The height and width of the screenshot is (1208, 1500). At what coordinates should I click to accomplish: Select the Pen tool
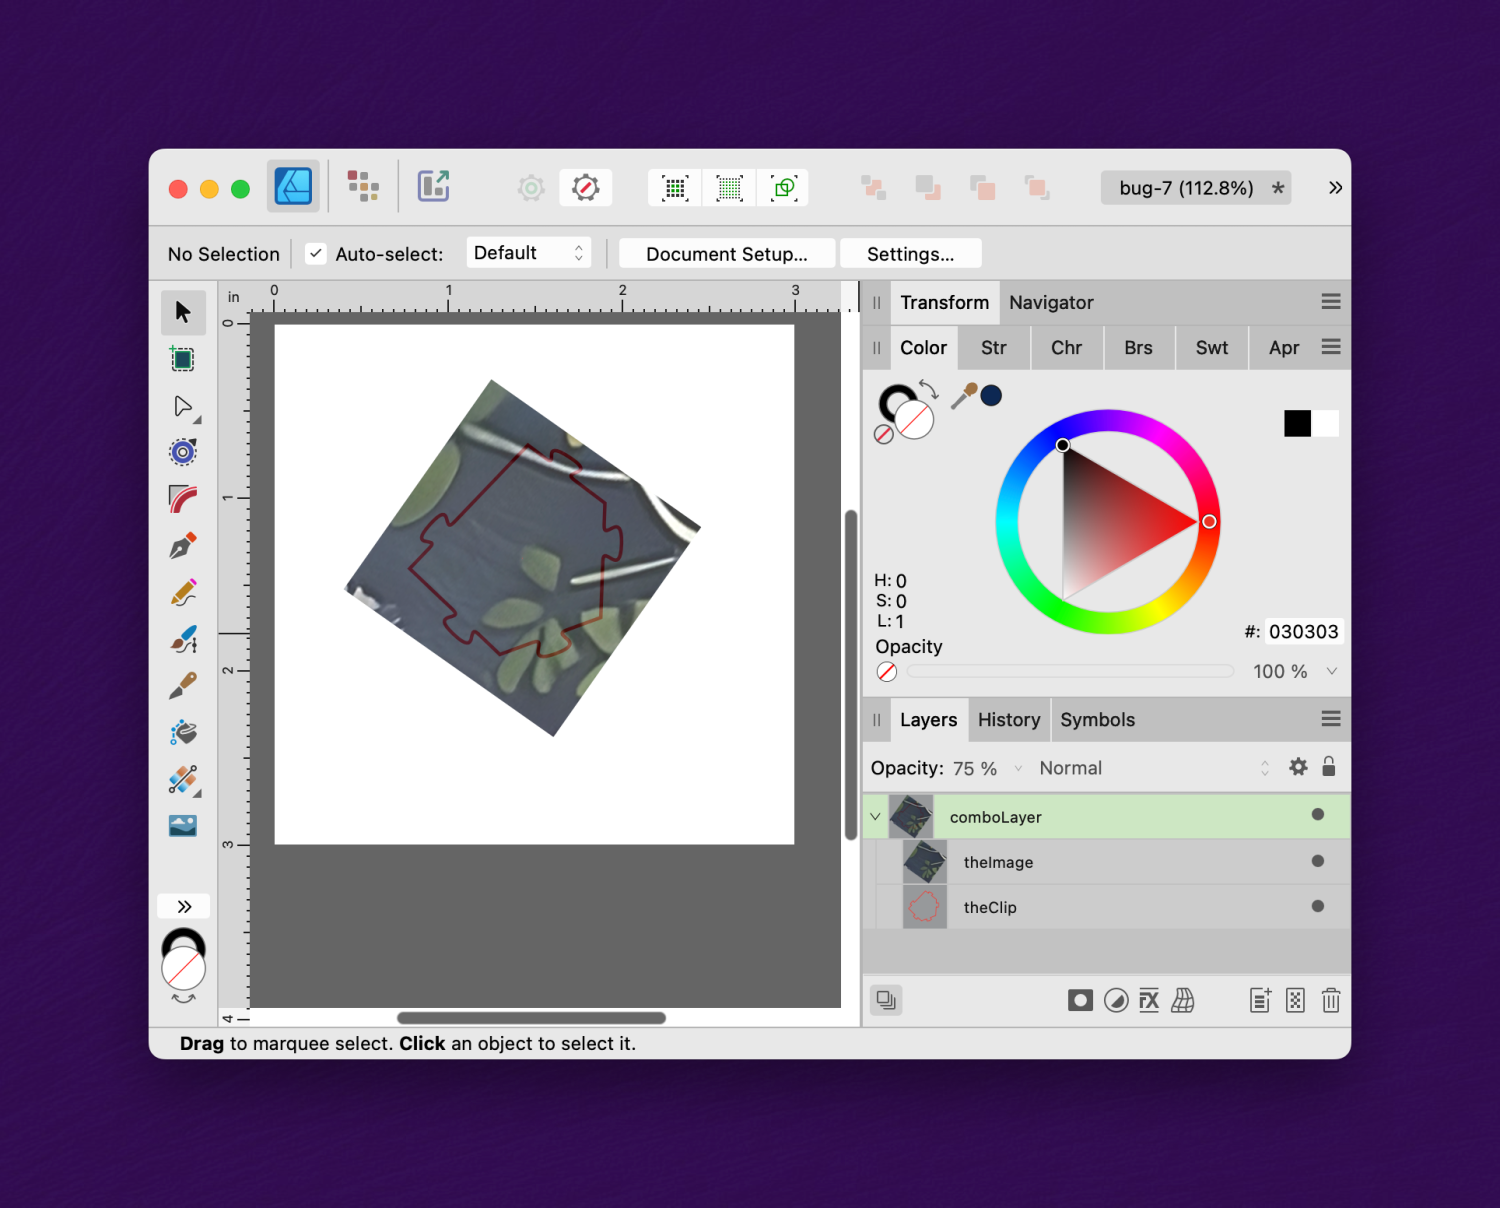183,546
